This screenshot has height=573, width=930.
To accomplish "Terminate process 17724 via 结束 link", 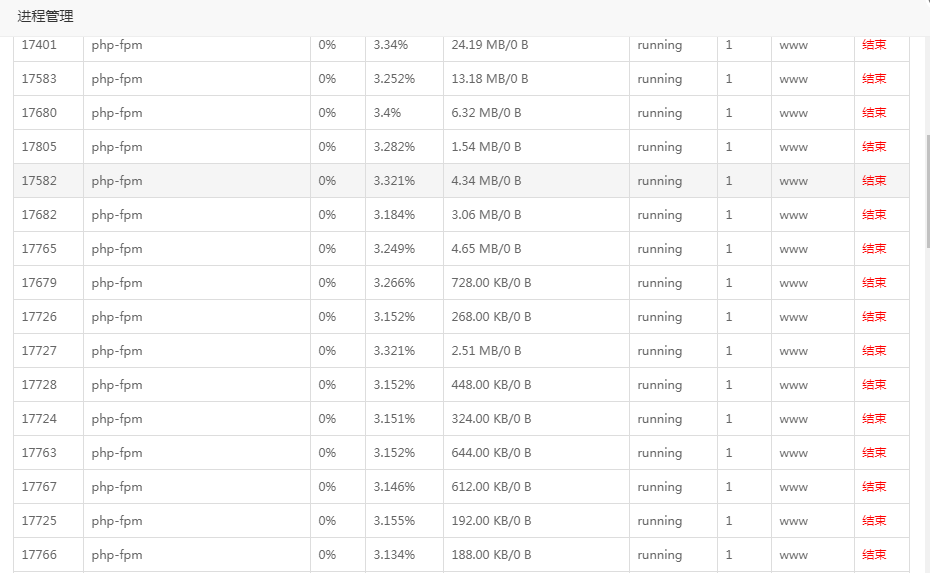I will (874, 419).
